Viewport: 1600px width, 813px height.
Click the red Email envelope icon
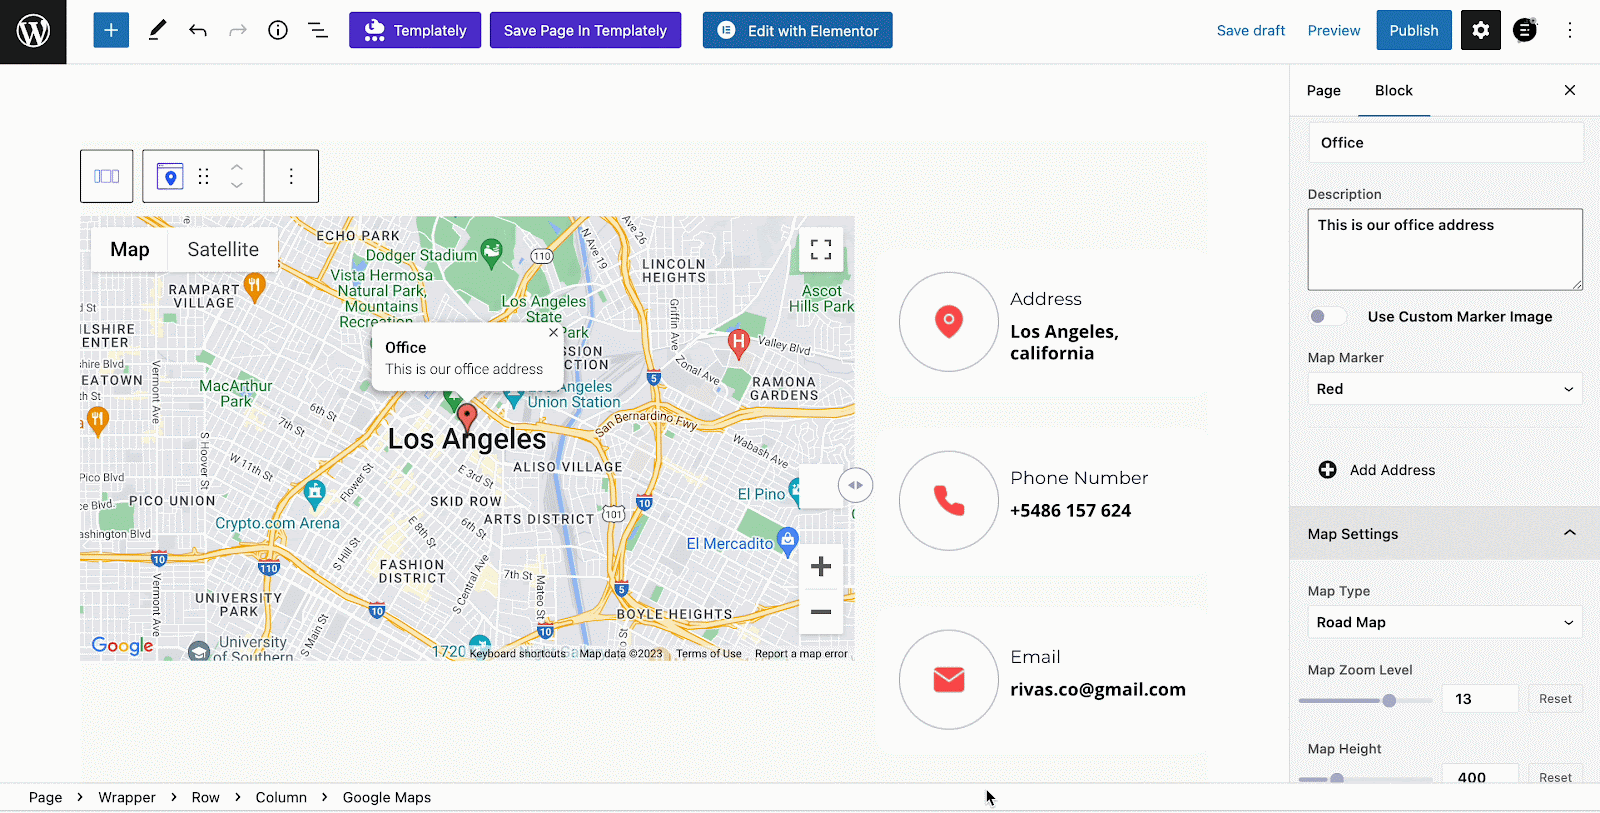tap(949, 680)
